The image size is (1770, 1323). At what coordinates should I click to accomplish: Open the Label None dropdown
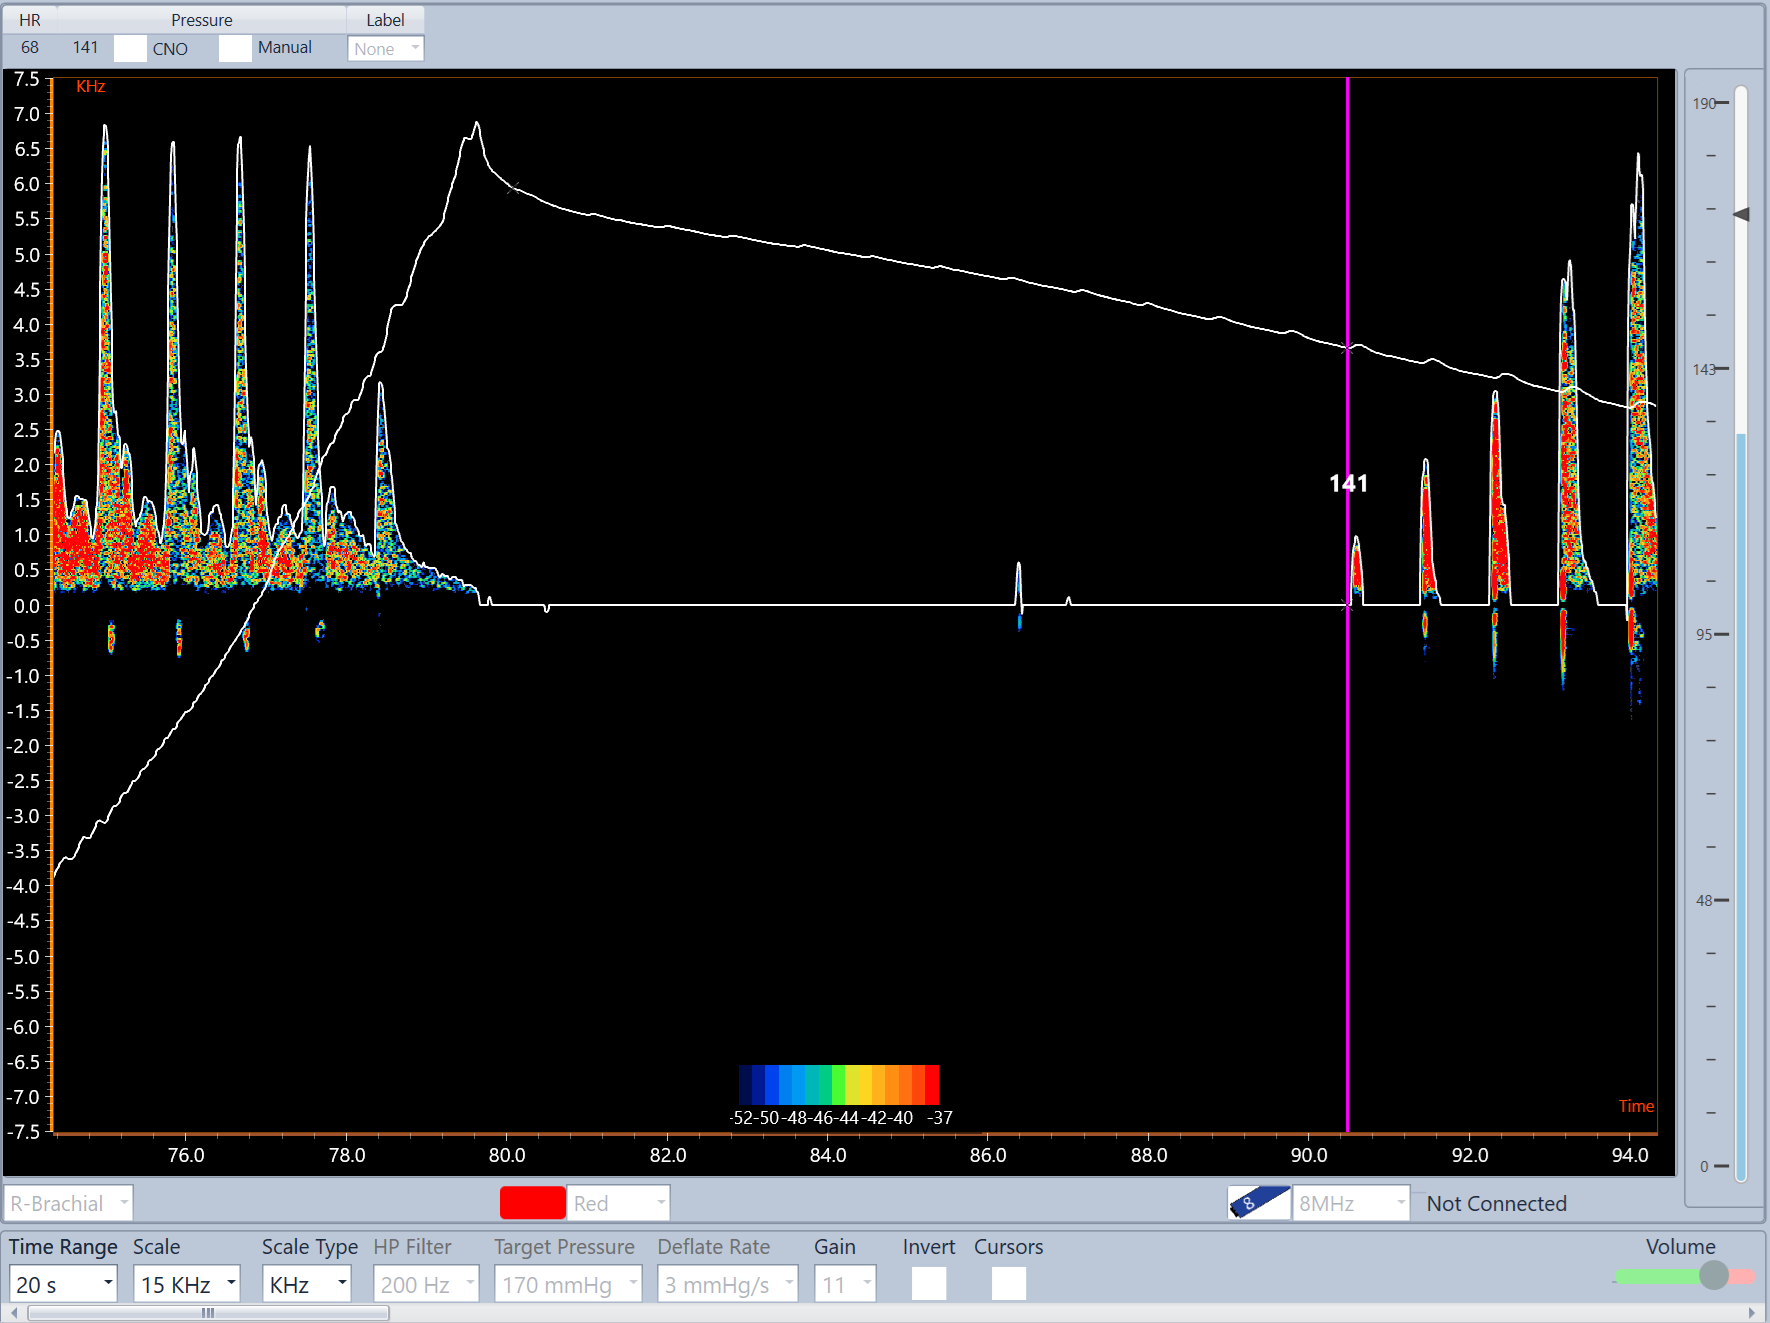(385, 48)
